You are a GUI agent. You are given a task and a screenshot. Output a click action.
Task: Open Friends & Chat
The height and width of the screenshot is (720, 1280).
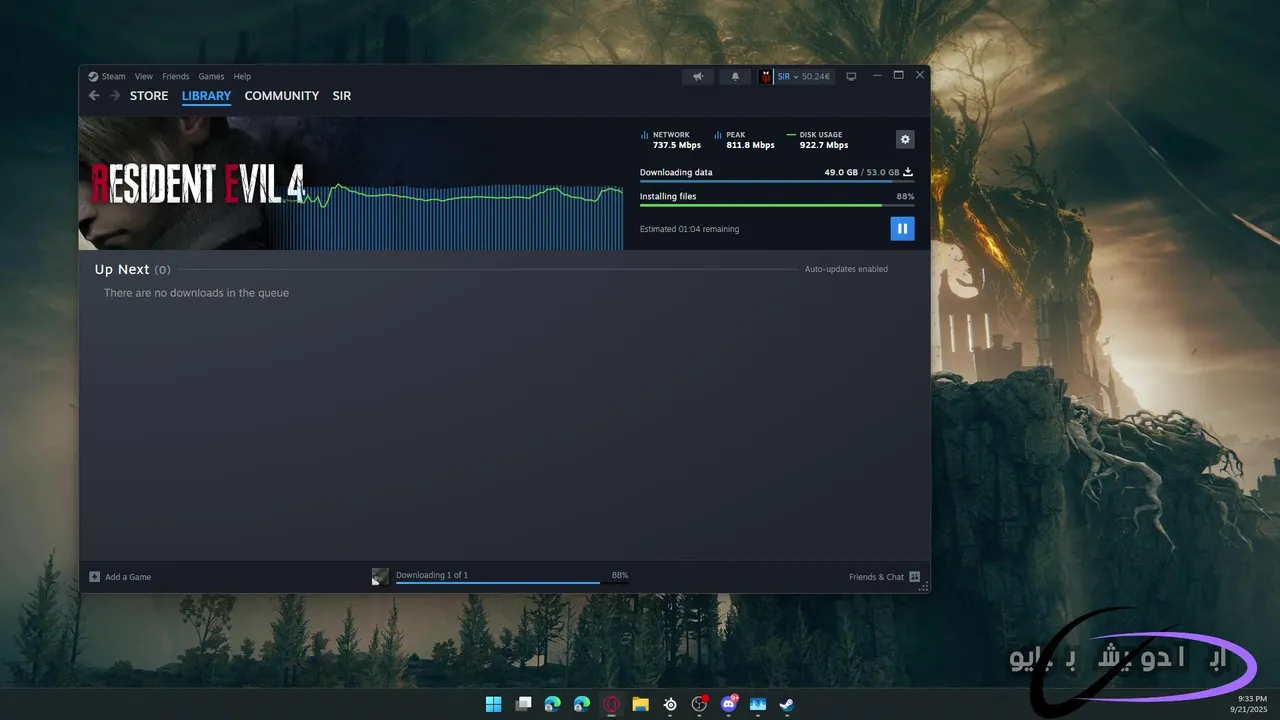tap(885, 577)
